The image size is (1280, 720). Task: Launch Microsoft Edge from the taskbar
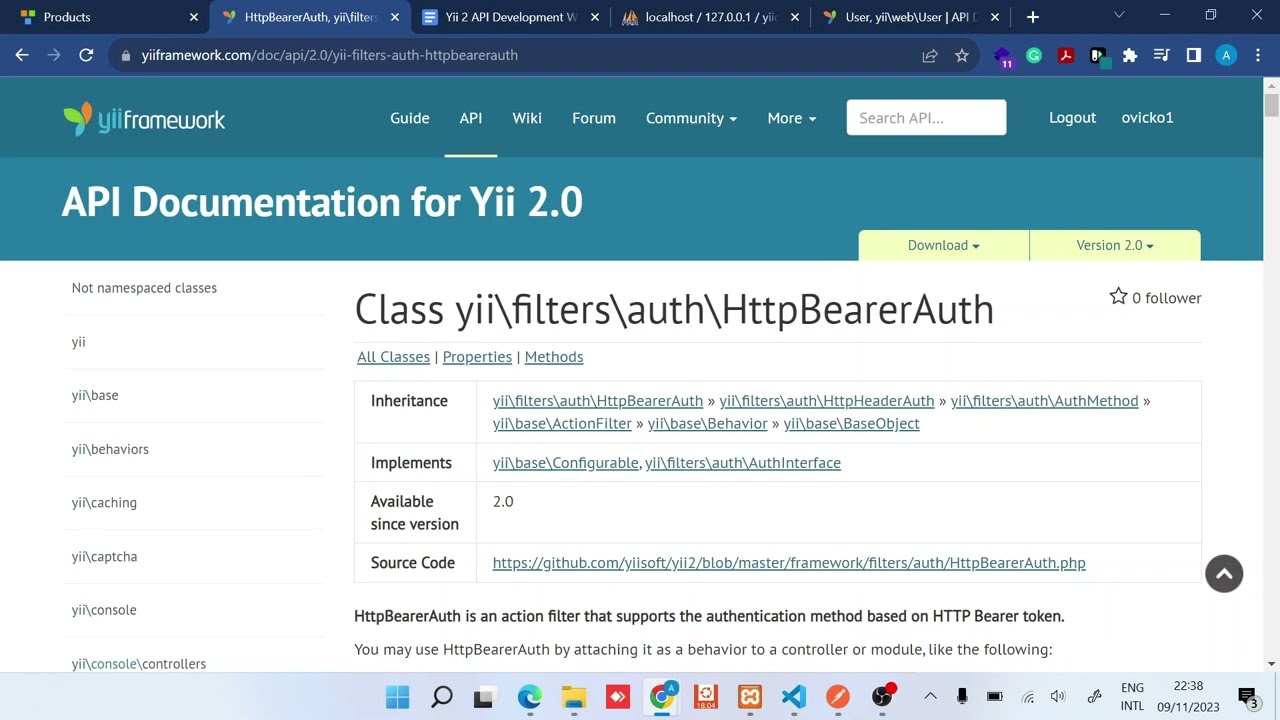point(529,697)
